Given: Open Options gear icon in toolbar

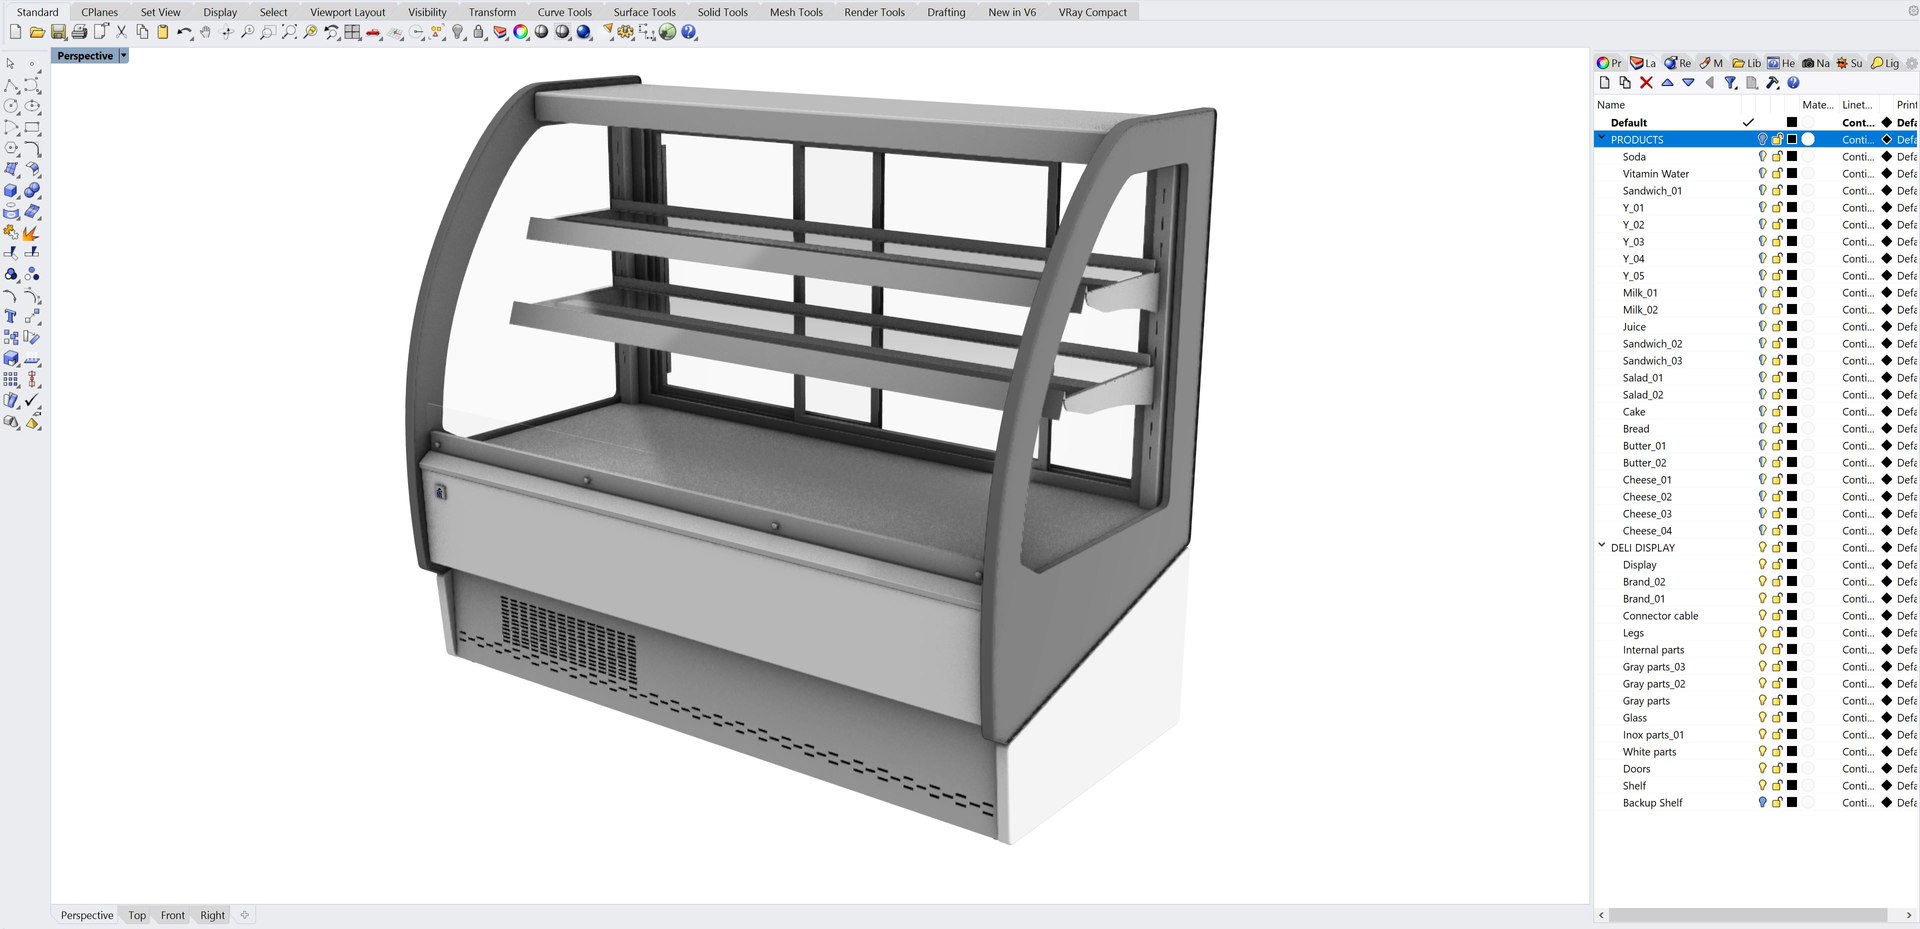Looking at the screenshot, I should click(626, 32).
